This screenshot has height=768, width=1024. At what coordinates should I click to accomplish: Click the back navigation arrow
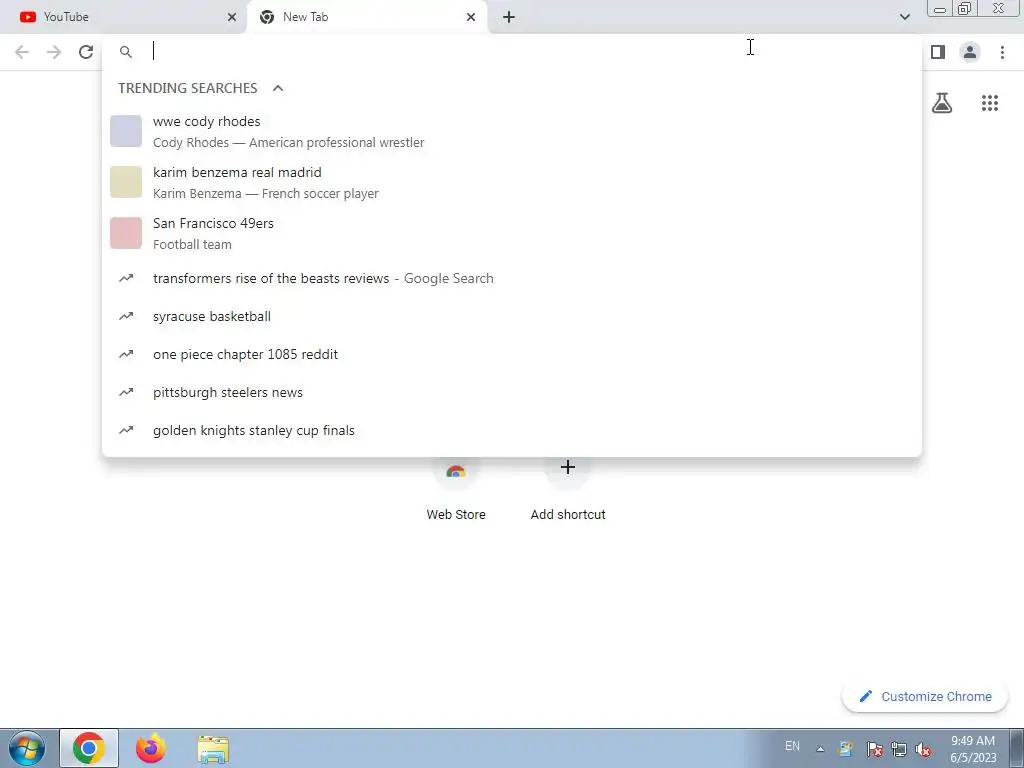click(22, 52)
